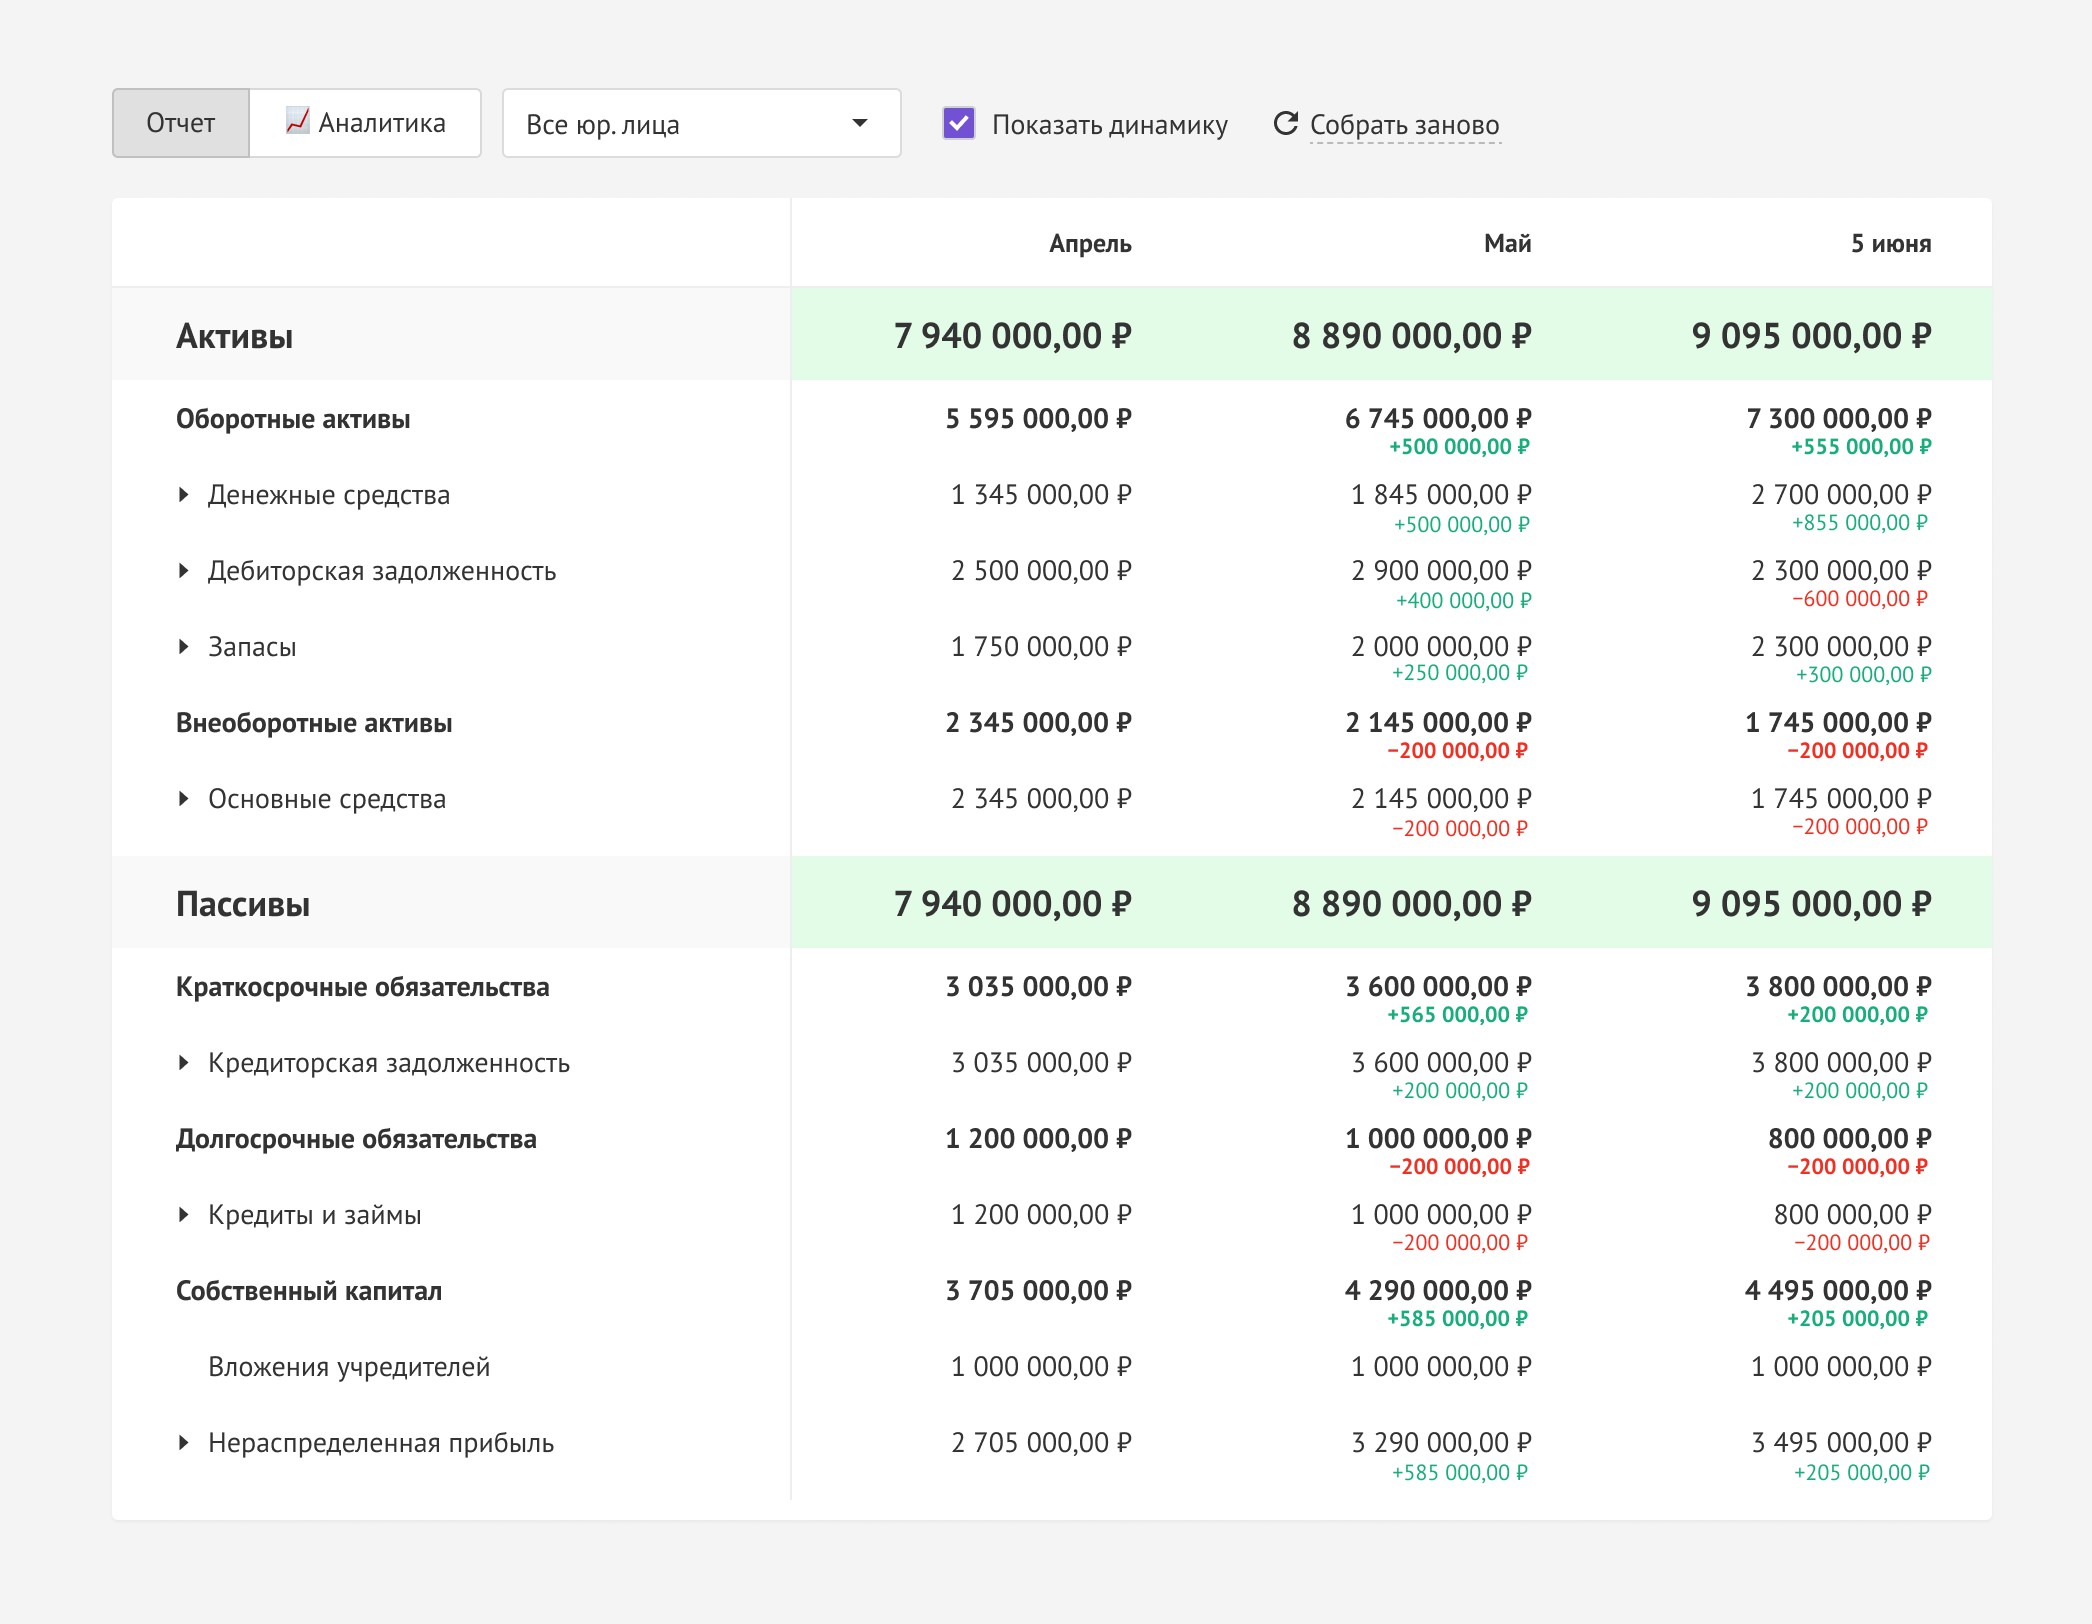This screenshot has height=1624, width=2092.
Task: Expand the Дебиторская задолженность row
Action: pyautogui.click(x=184, y=571)
